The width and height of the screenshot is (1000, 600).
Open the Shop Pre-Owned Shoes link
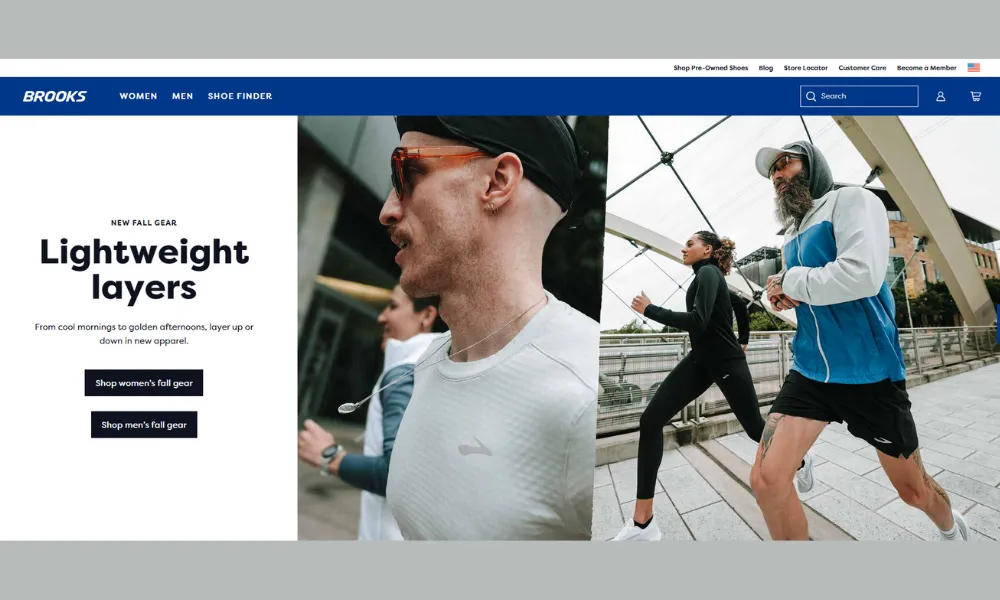(x=710, y=68)
